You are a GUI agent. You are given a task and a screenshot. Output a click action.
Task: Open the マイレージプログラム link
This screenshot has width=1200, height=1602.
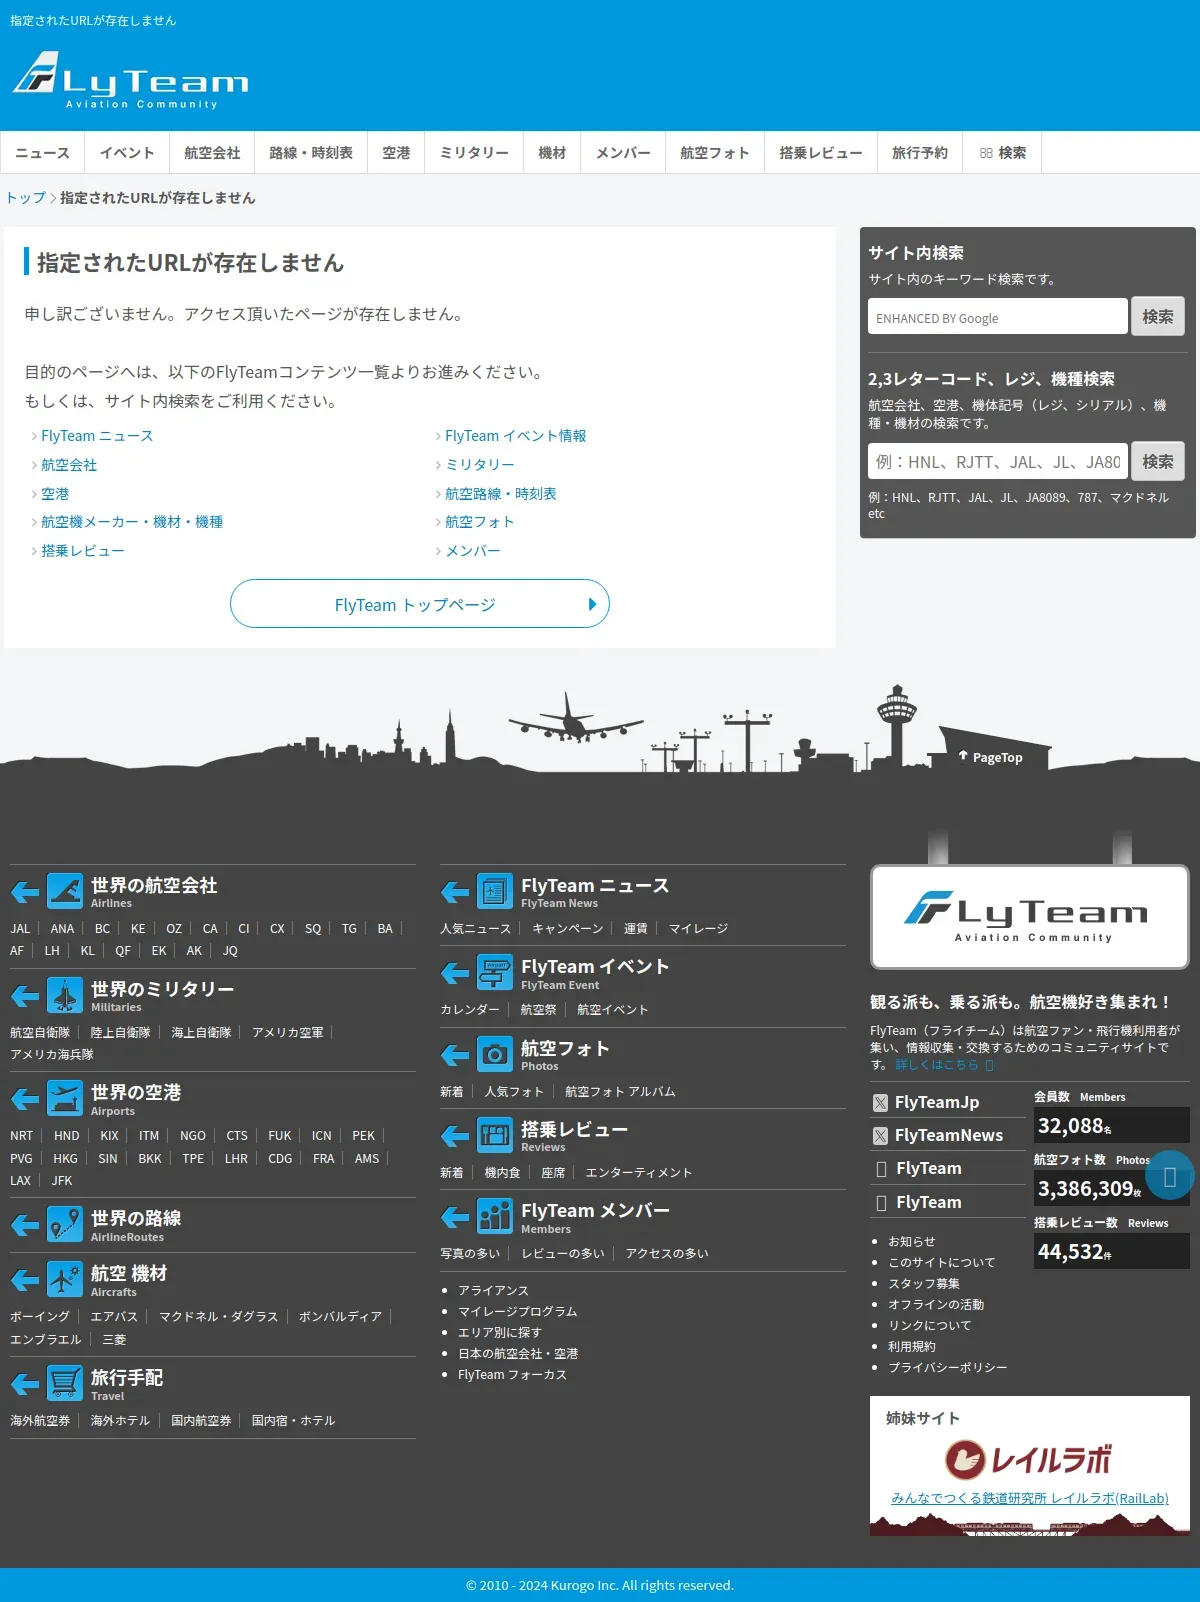[x=517, y=1312]
